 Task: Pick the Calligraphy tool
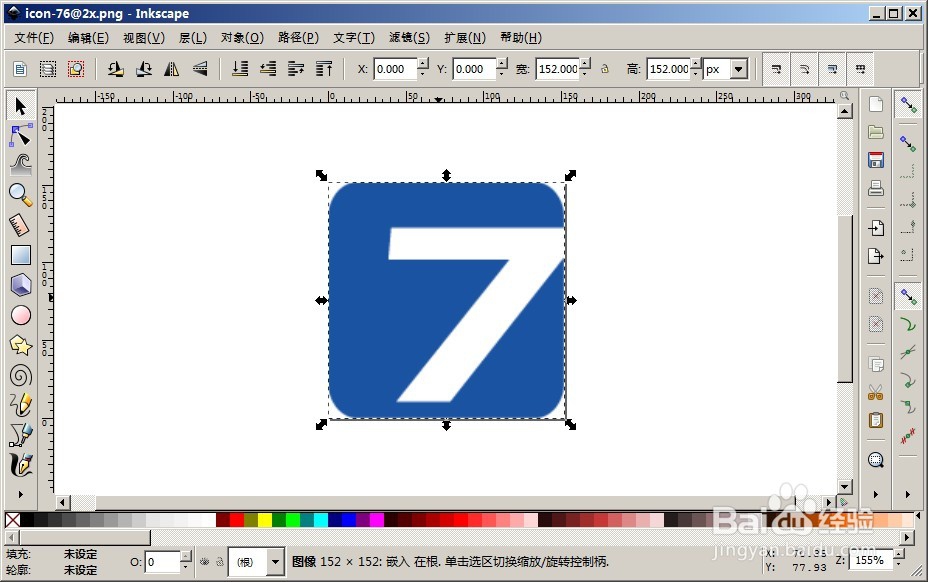point(21,465)
